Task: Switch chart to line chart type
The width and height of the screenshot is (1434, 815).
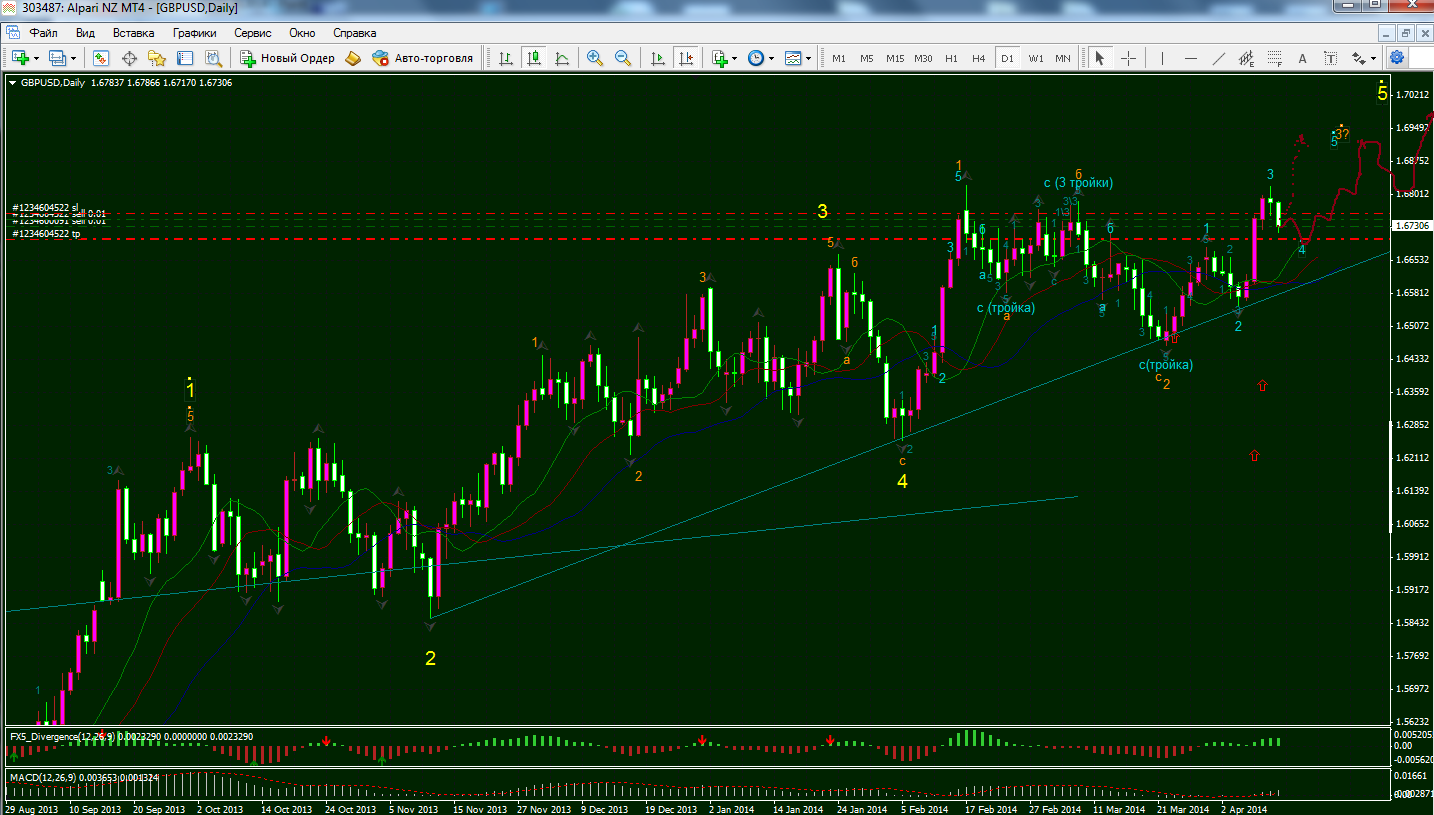Action: (562, 58)
